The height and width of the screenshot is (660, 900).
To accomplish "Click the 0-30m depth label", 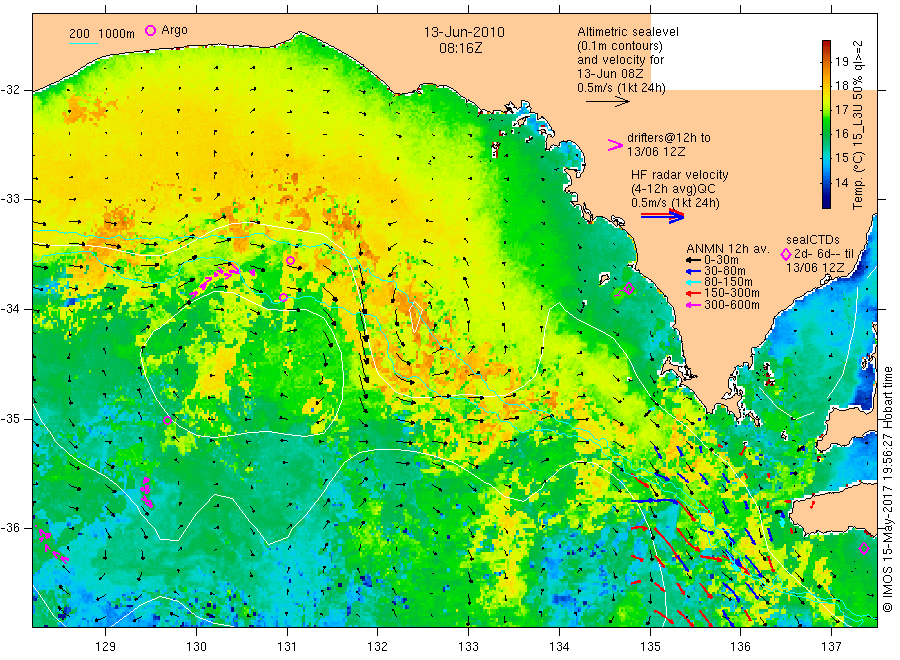I will [x=721, y=260].
